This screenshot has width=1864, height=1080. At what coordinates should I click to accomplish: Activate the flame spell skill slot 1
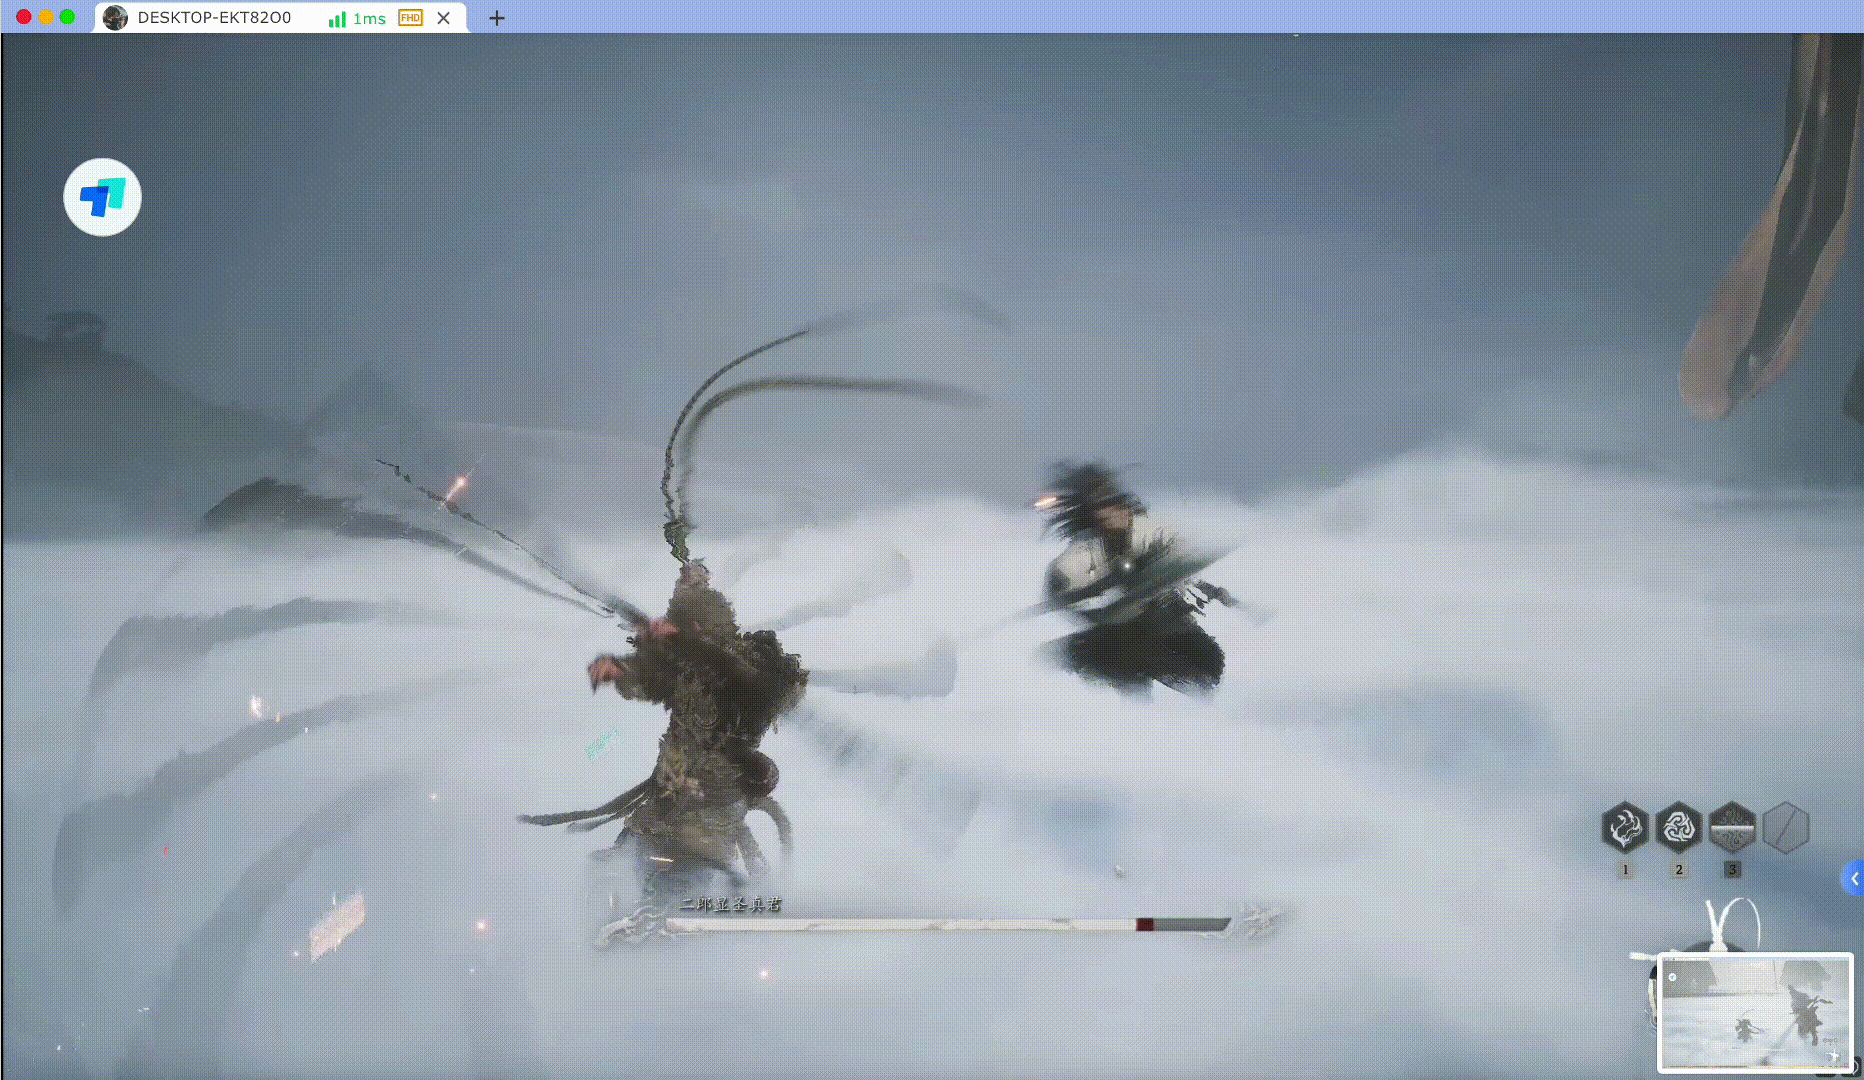(x=1625, y=828)
